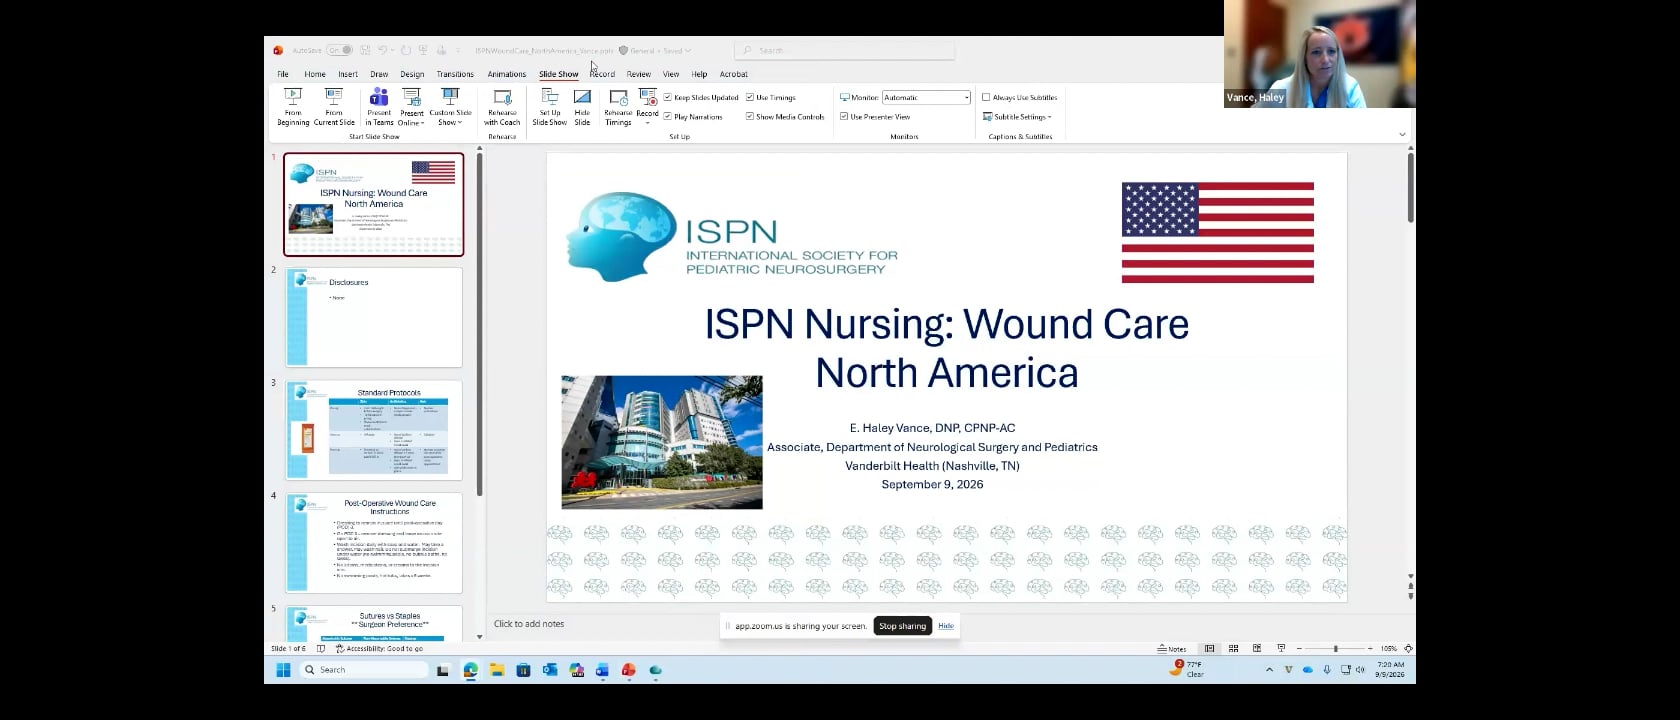Toggle the AutoSave switch

point(339,50)
